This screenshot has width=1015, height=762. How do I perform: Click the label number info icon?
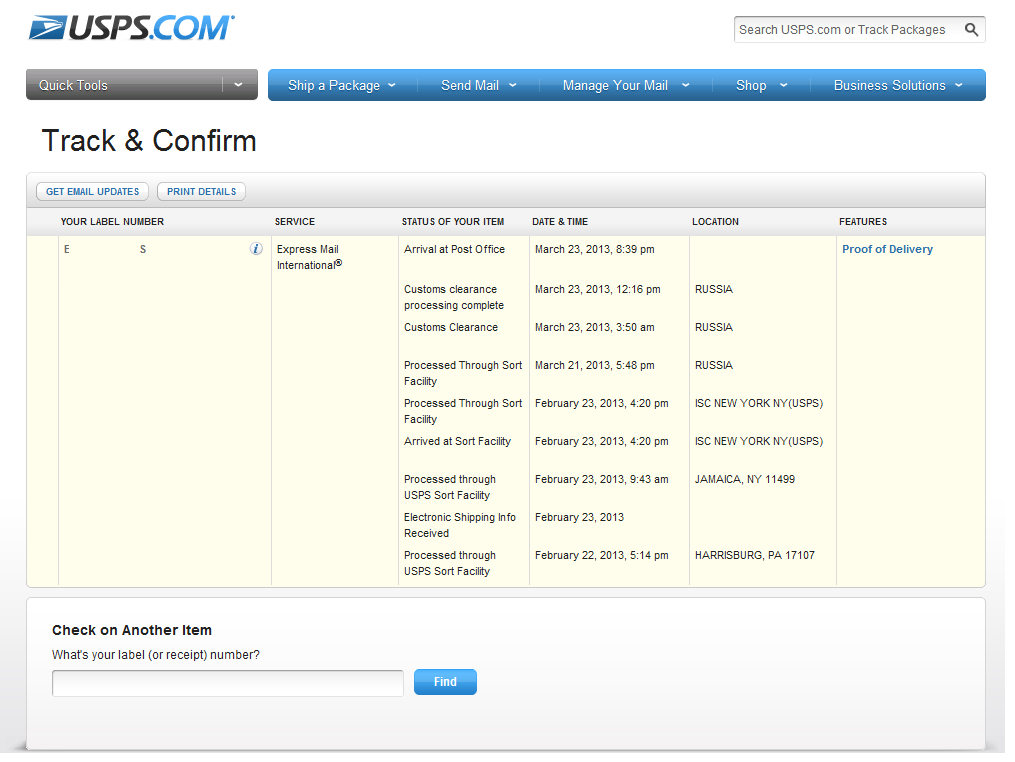point(256,249)
